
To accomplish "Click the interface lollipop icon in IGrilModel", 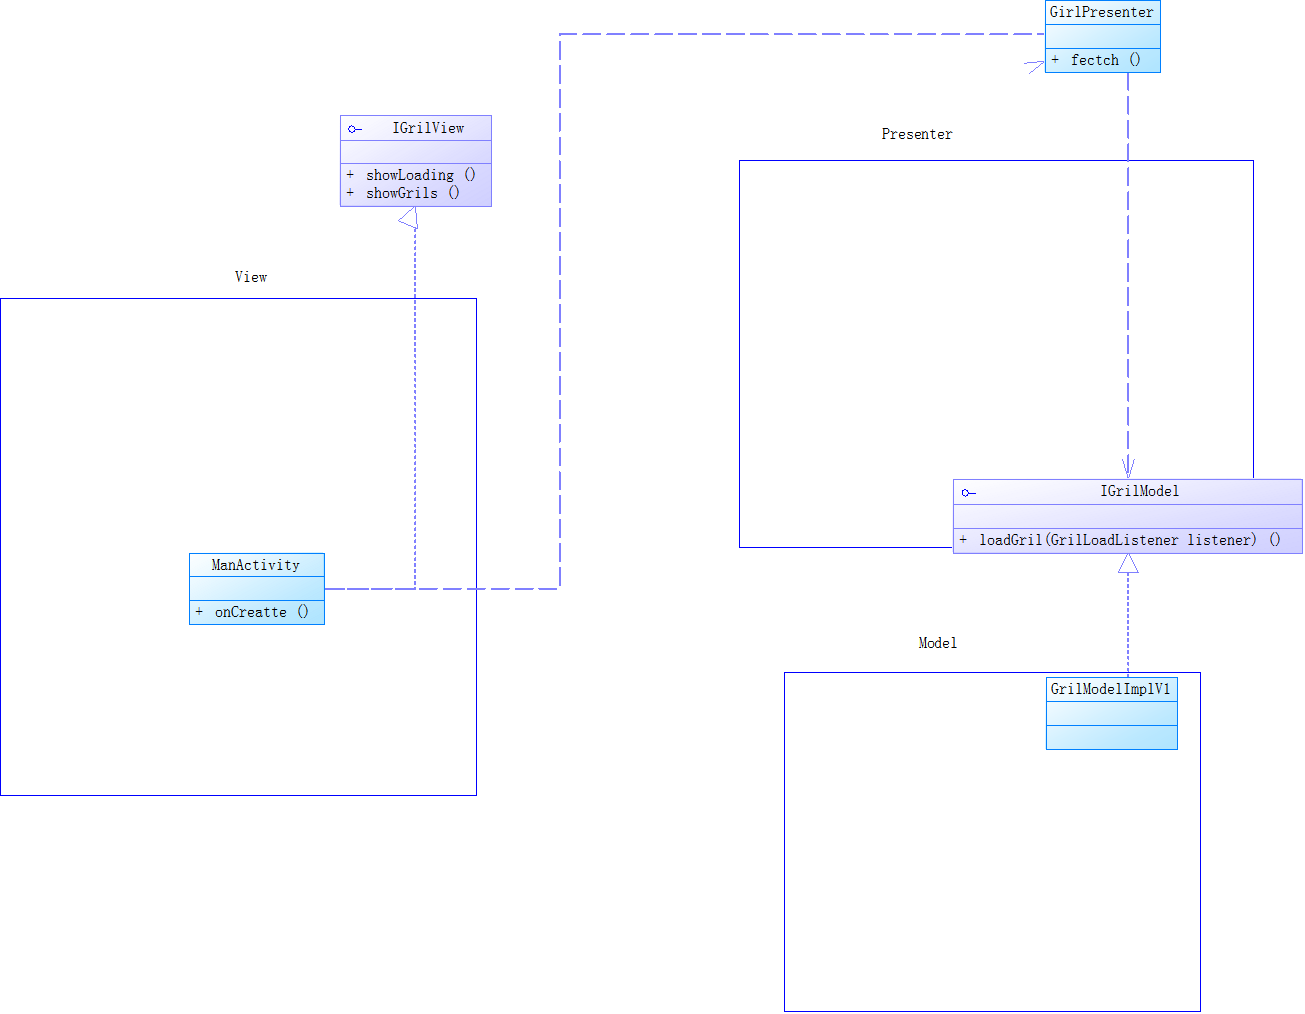I will [x=968, y=492].
